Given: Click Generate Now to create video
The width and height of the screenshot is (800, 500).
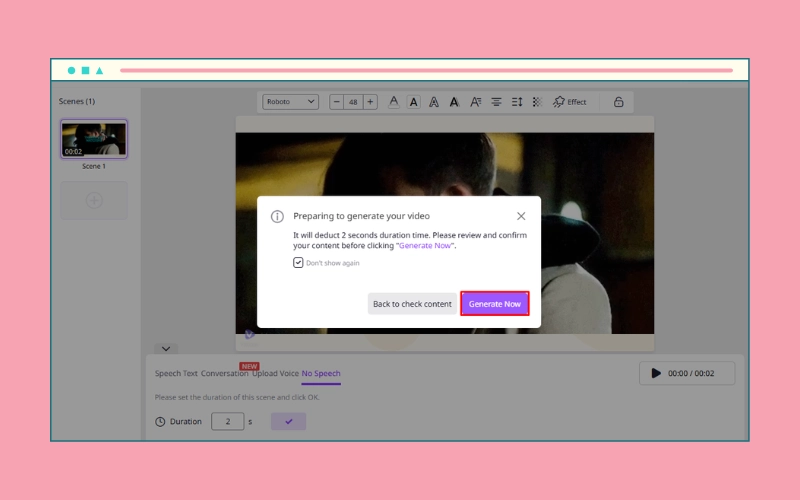Looking at the screenshot, I should coord(494,304).
